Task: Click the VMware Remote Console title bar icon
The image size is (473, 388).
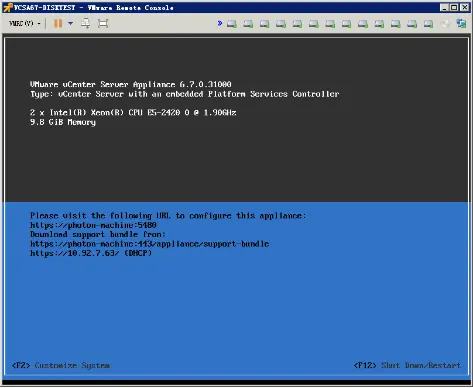Action: pos(7,7)
